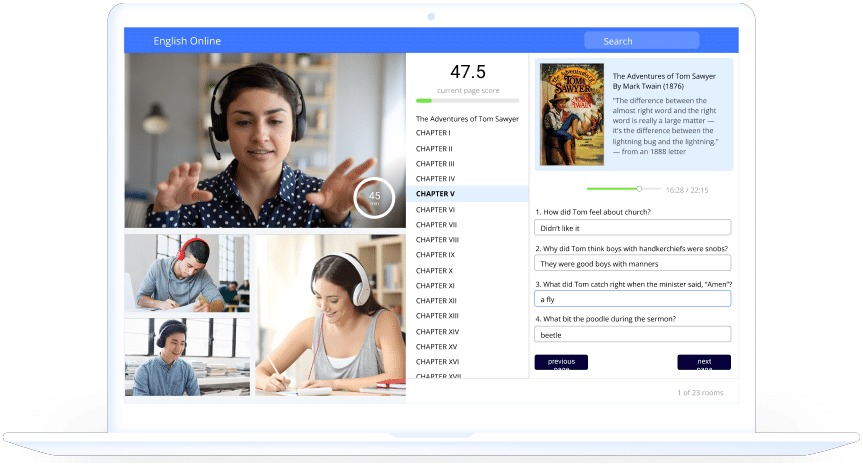
Task: Edit the 'beetle' answer field
Action: 632,335
